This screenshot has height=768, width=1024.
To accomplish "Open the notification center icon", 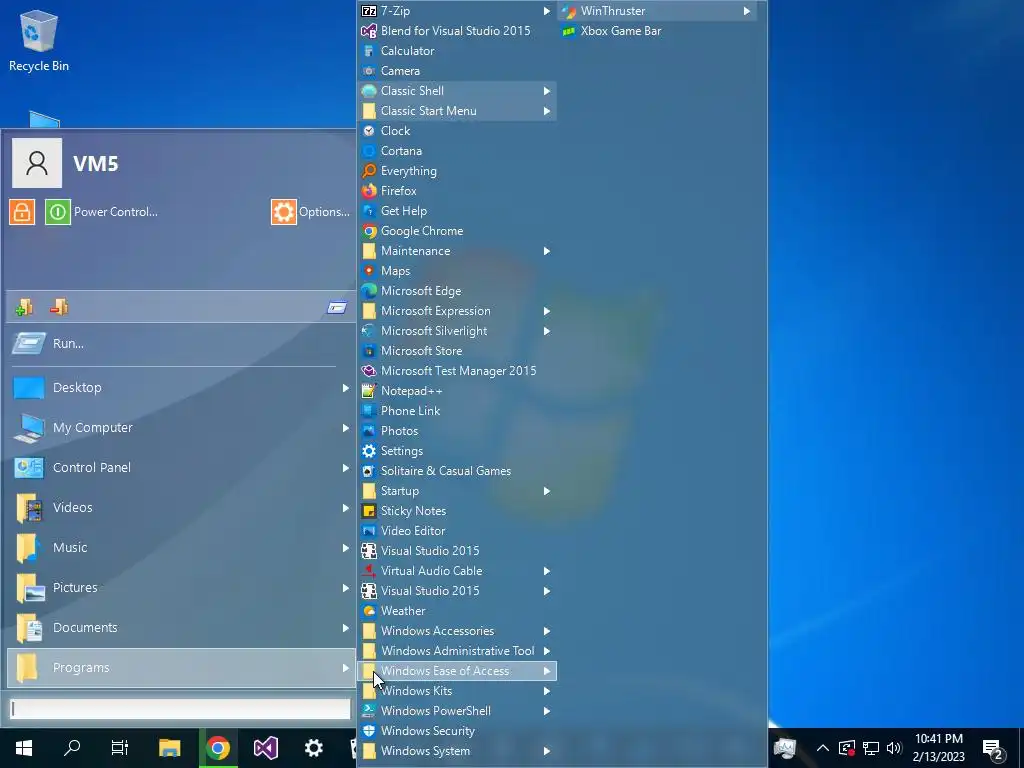I will click(993, 749).
